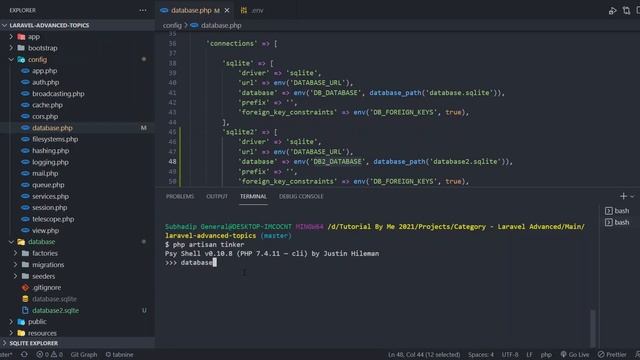This screenshot has height=360, width=640.
Task: Expand the migrations folder
Action: [48, 265]
